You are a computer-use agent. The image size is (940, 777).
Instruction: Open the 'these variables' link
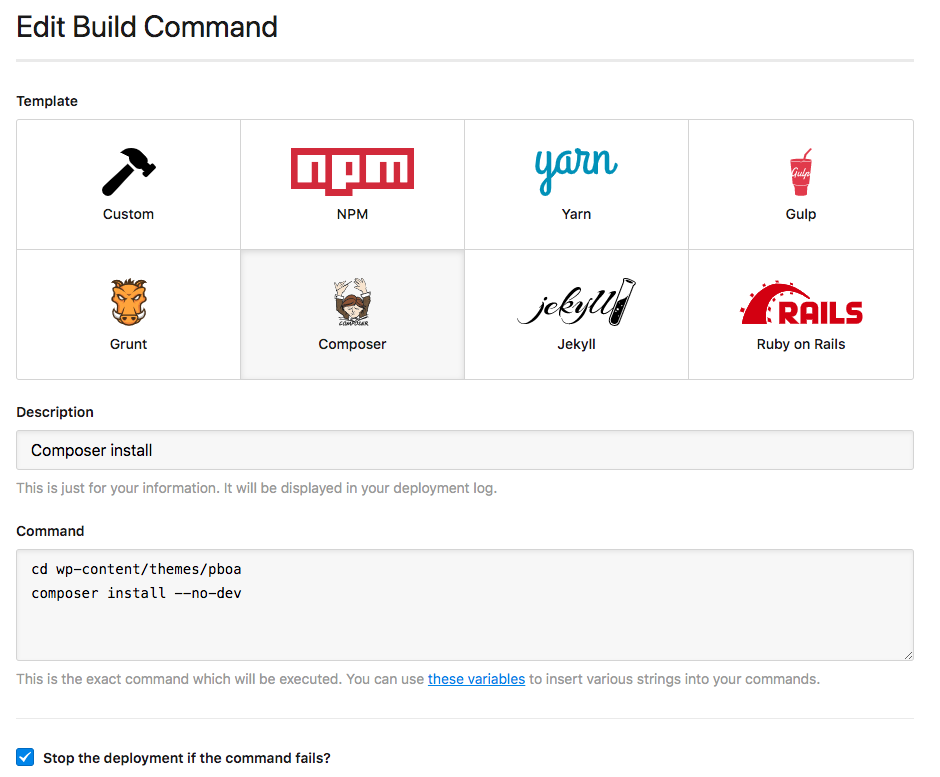476,679
